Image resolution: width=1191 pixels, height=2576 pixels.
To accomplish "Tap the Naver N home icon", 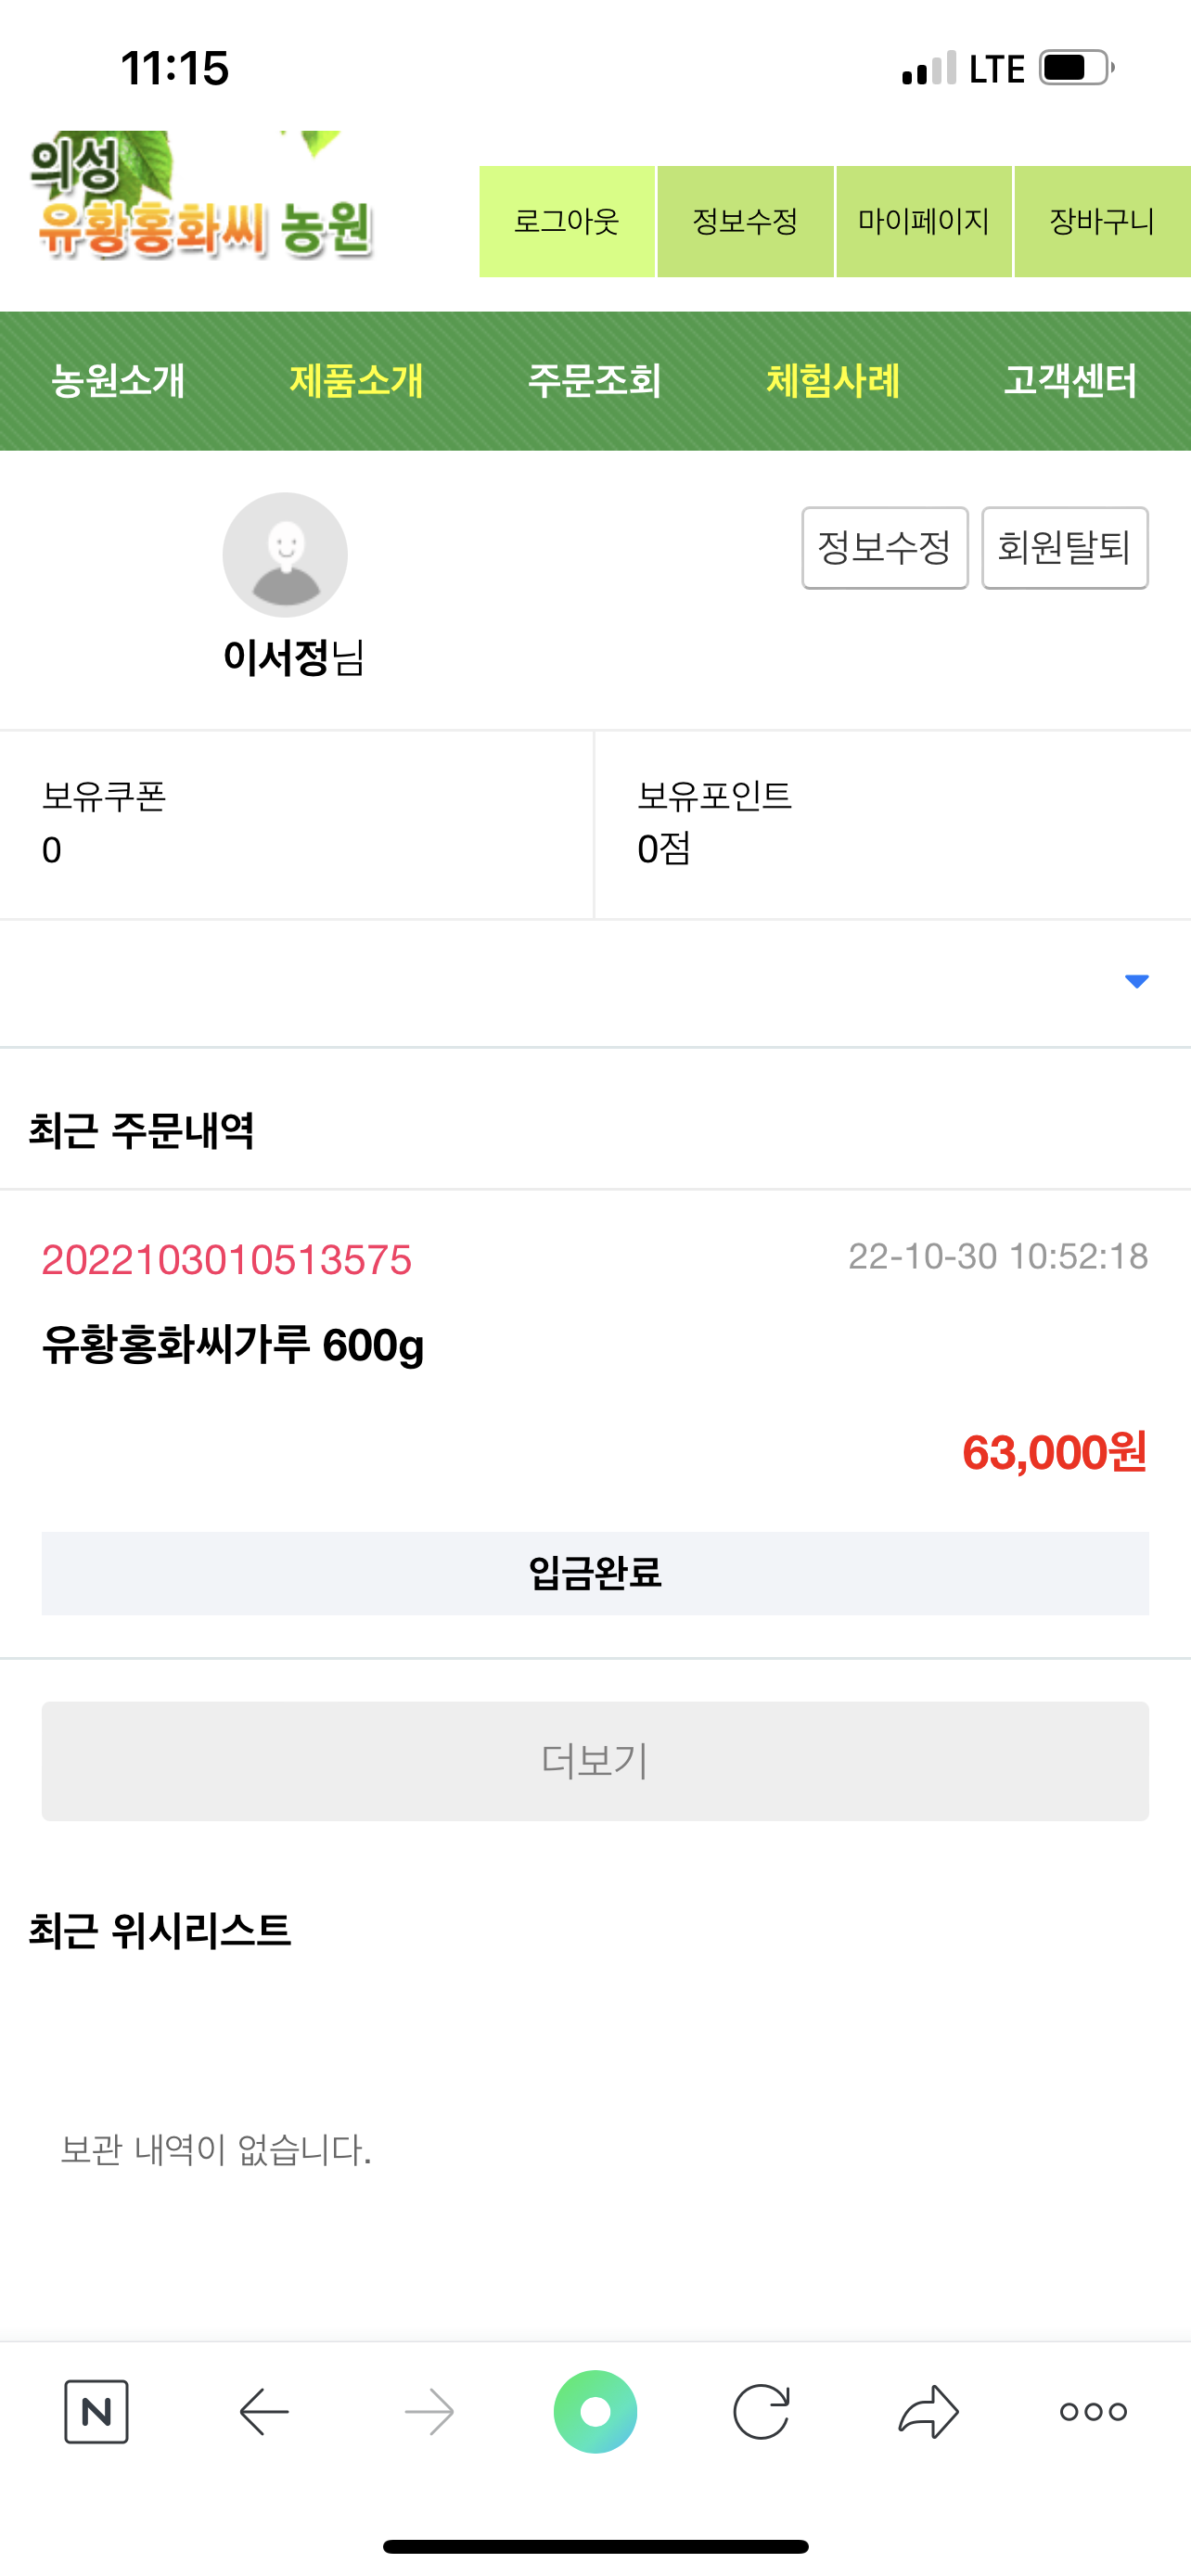I will click(96, 2411).
